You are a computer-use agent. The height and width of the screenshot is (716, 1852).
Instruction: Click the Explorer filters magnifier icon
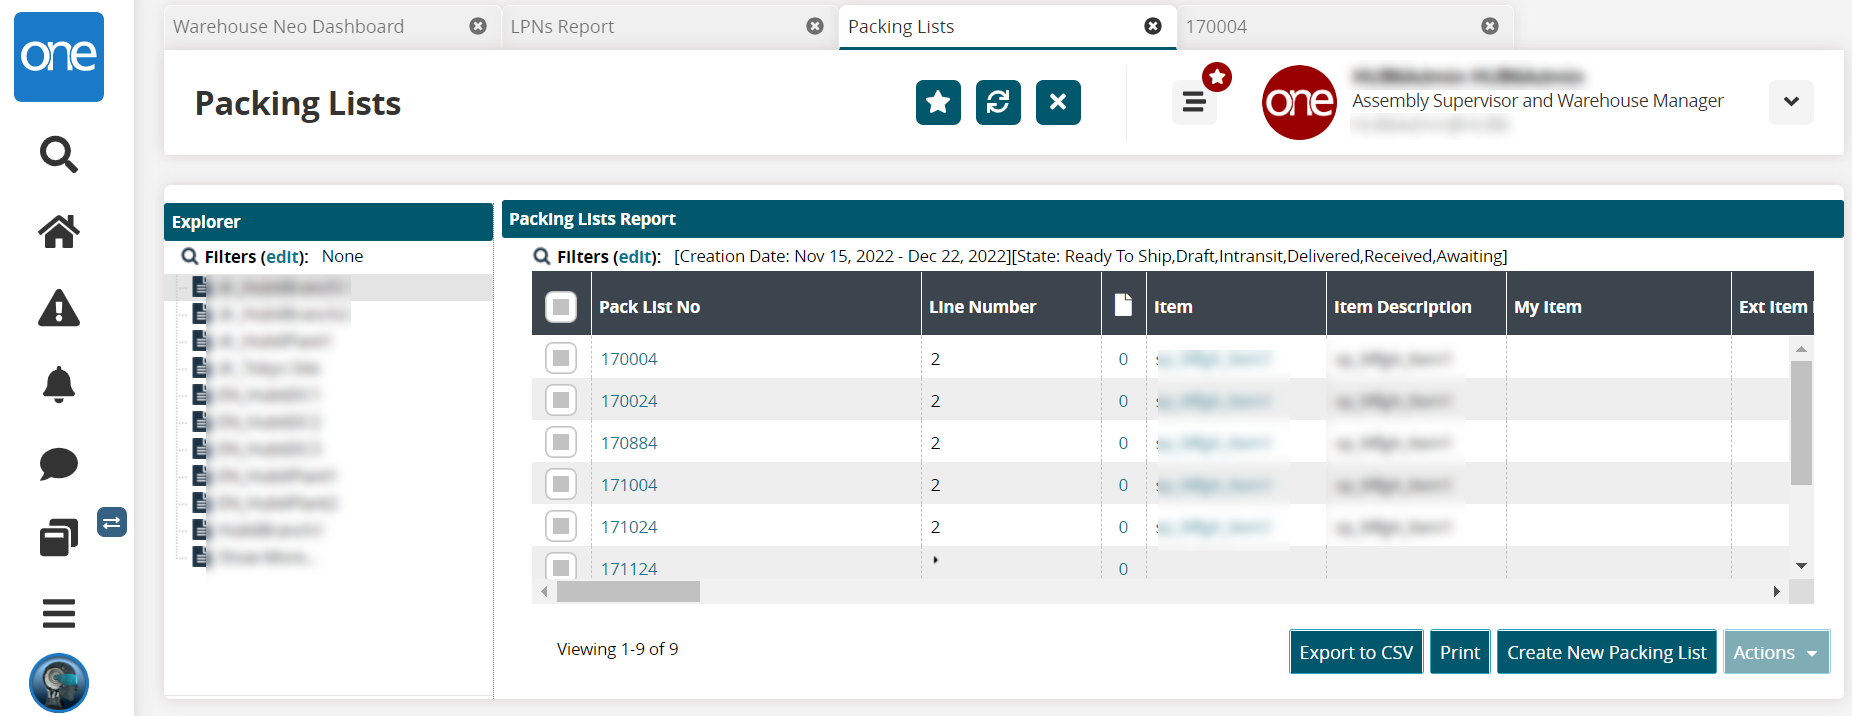(190, 257)
